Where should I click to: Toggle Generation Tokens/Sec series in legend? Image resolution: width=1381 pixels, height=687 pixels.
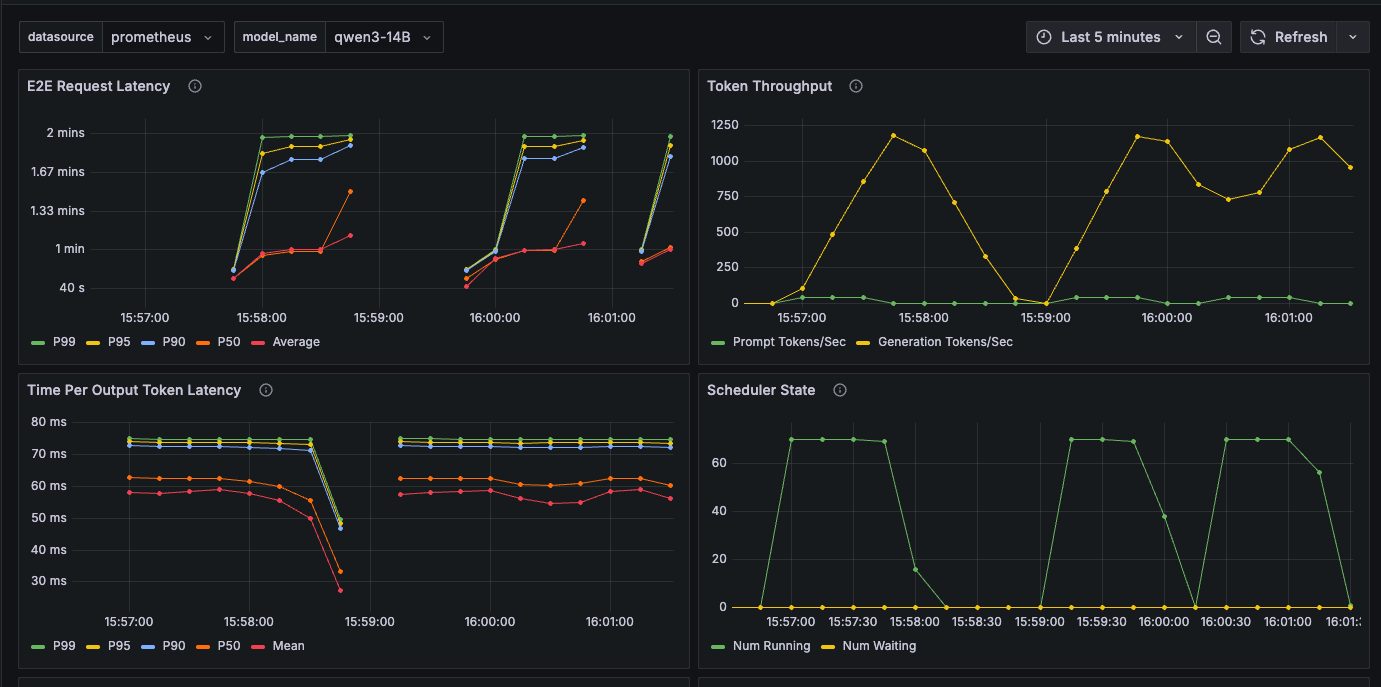click(945, 342)
